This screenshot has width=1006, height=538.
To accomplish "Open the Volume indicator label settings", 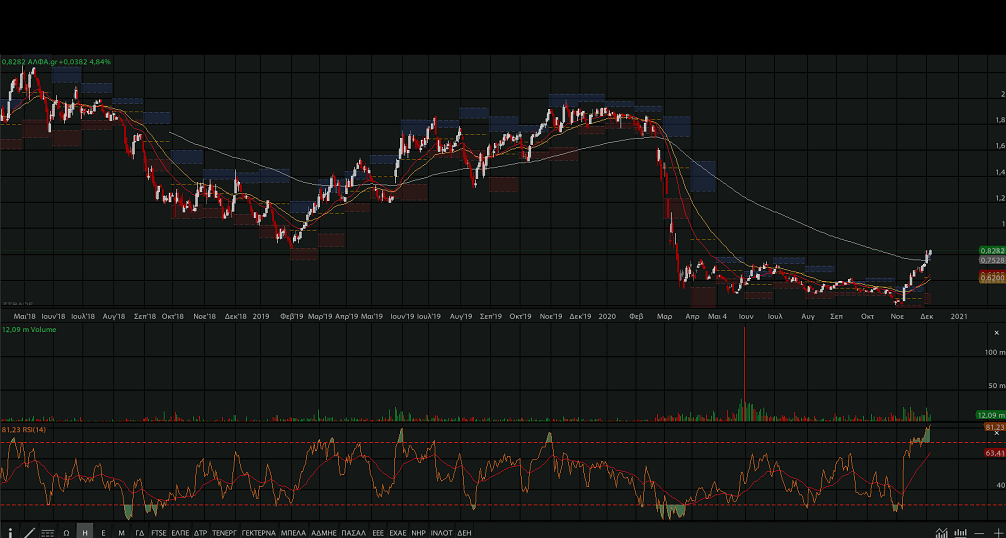I will pyautogui.click(x=28, y=327).
